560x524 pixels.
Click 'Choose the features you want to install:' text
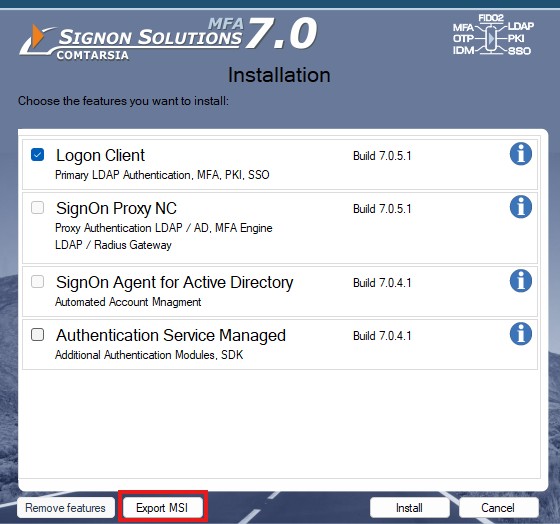(x=123, y=101)
